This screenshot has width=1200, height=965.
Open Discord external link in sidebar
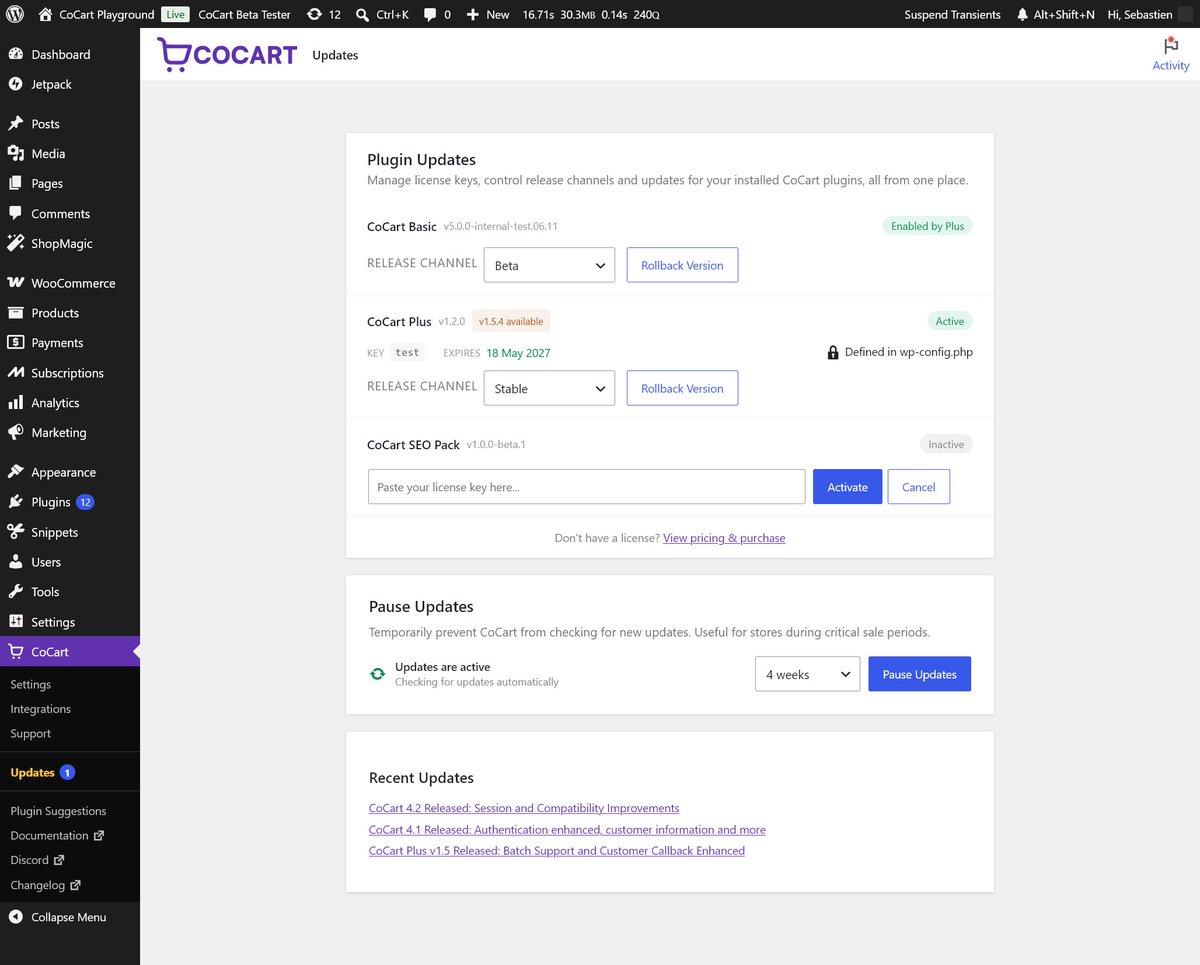(x=37, y=860)
